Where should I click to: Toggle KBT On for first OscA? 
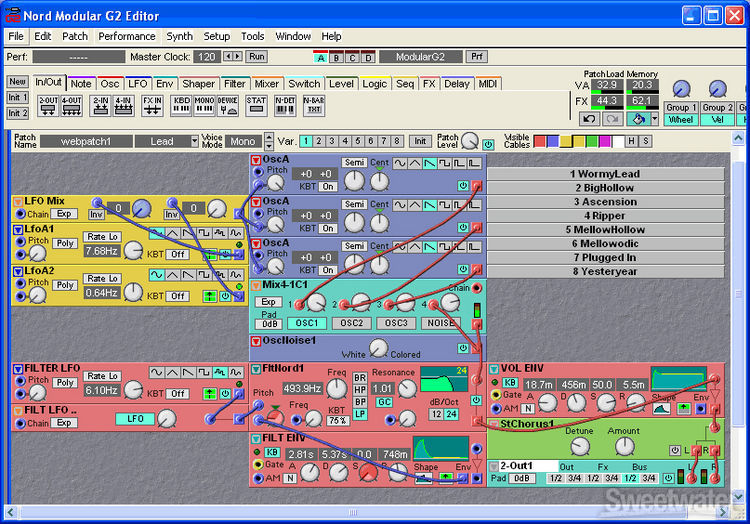tap(328, 186)
